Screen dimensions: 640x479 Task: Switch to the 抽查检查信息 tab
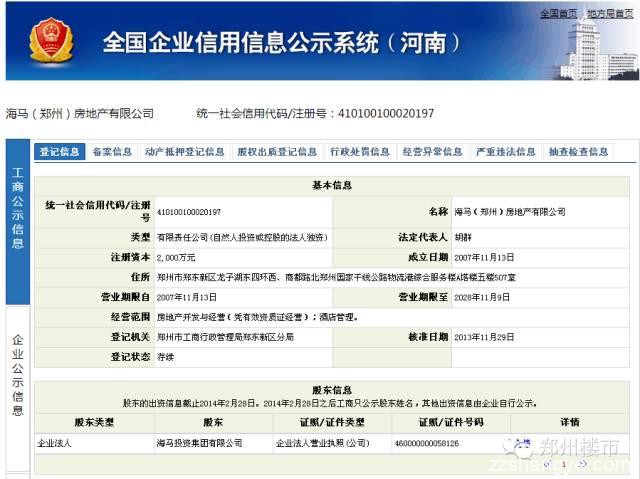579,152
